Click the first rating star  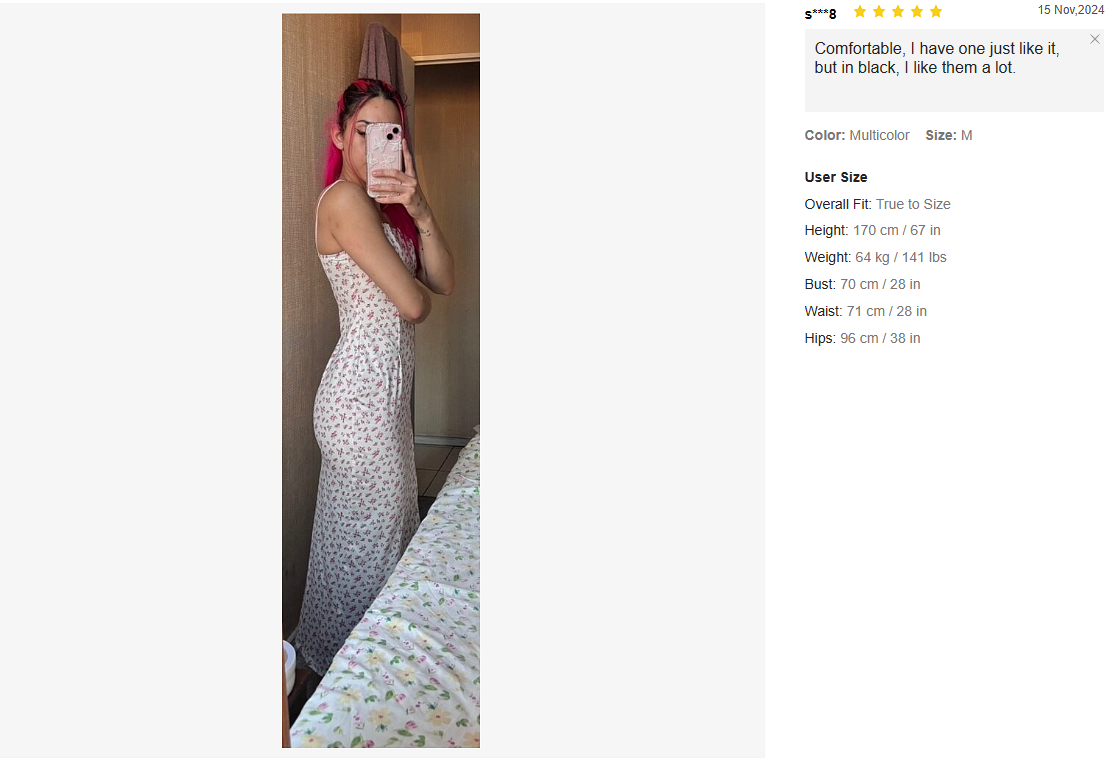tap(860, 12)
